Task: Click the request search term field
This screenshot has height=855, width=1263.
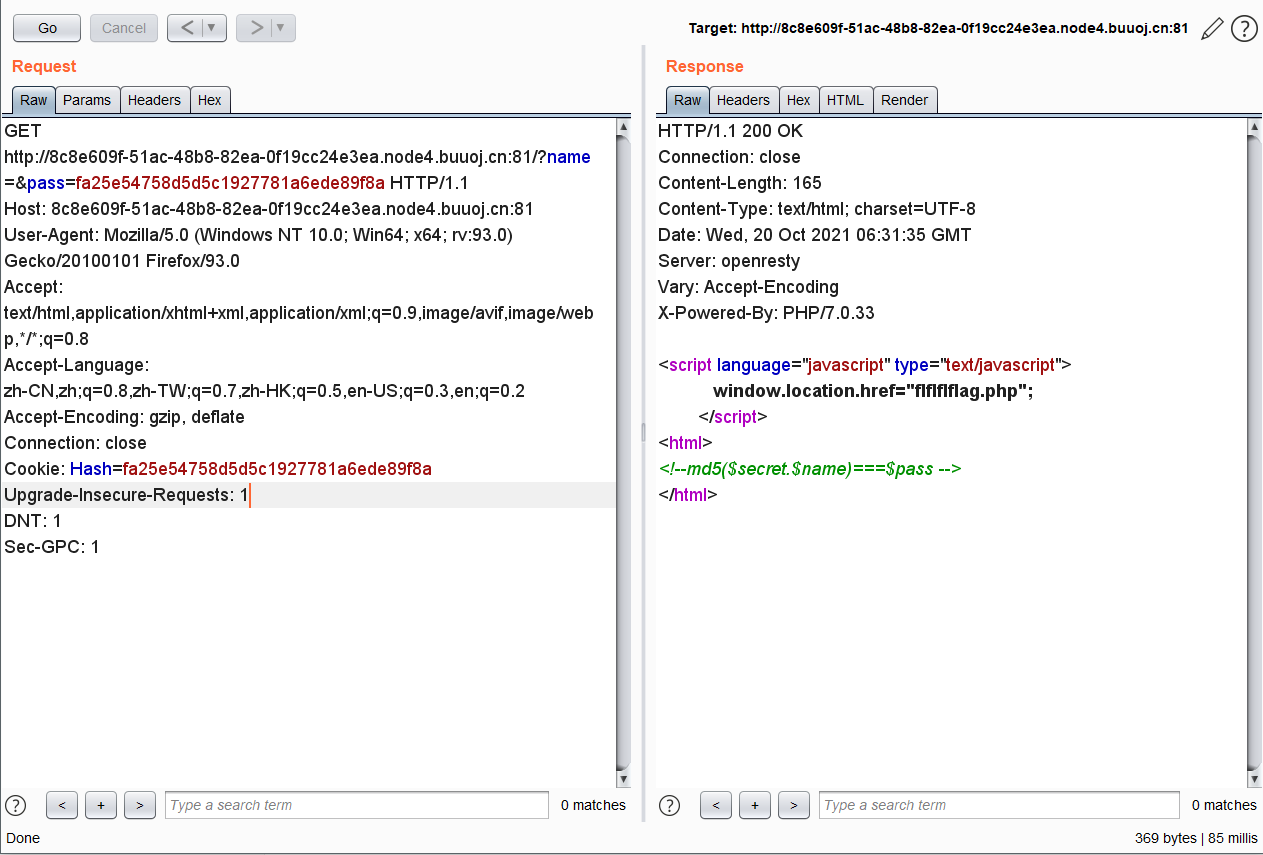Action: click(x=356, y=805)
